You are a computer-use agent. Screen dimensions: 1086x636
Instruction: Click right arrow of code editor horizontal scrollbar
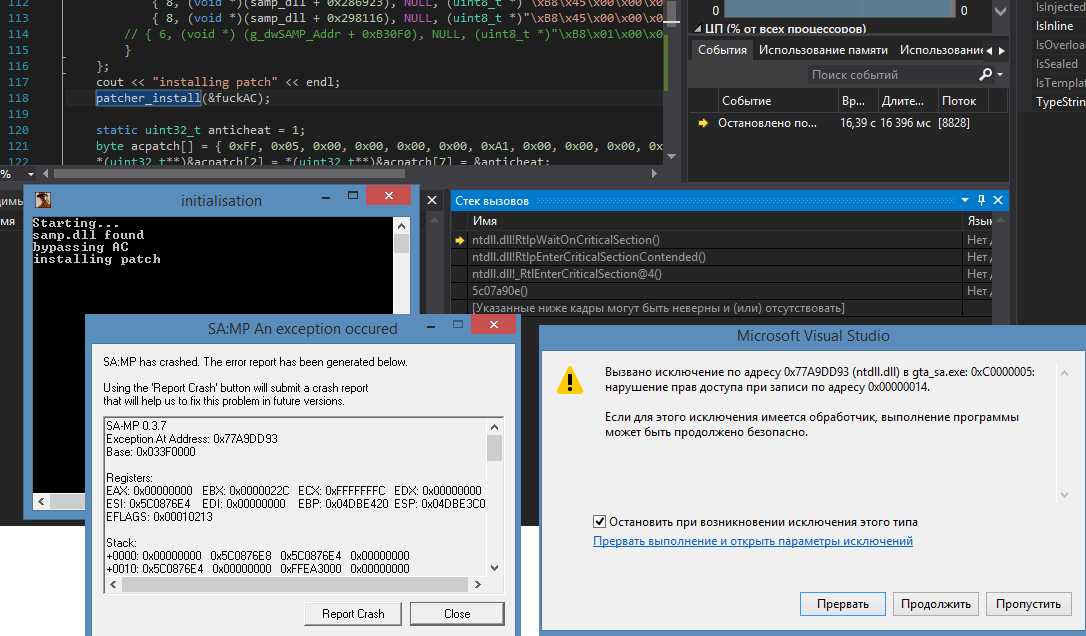654,174
